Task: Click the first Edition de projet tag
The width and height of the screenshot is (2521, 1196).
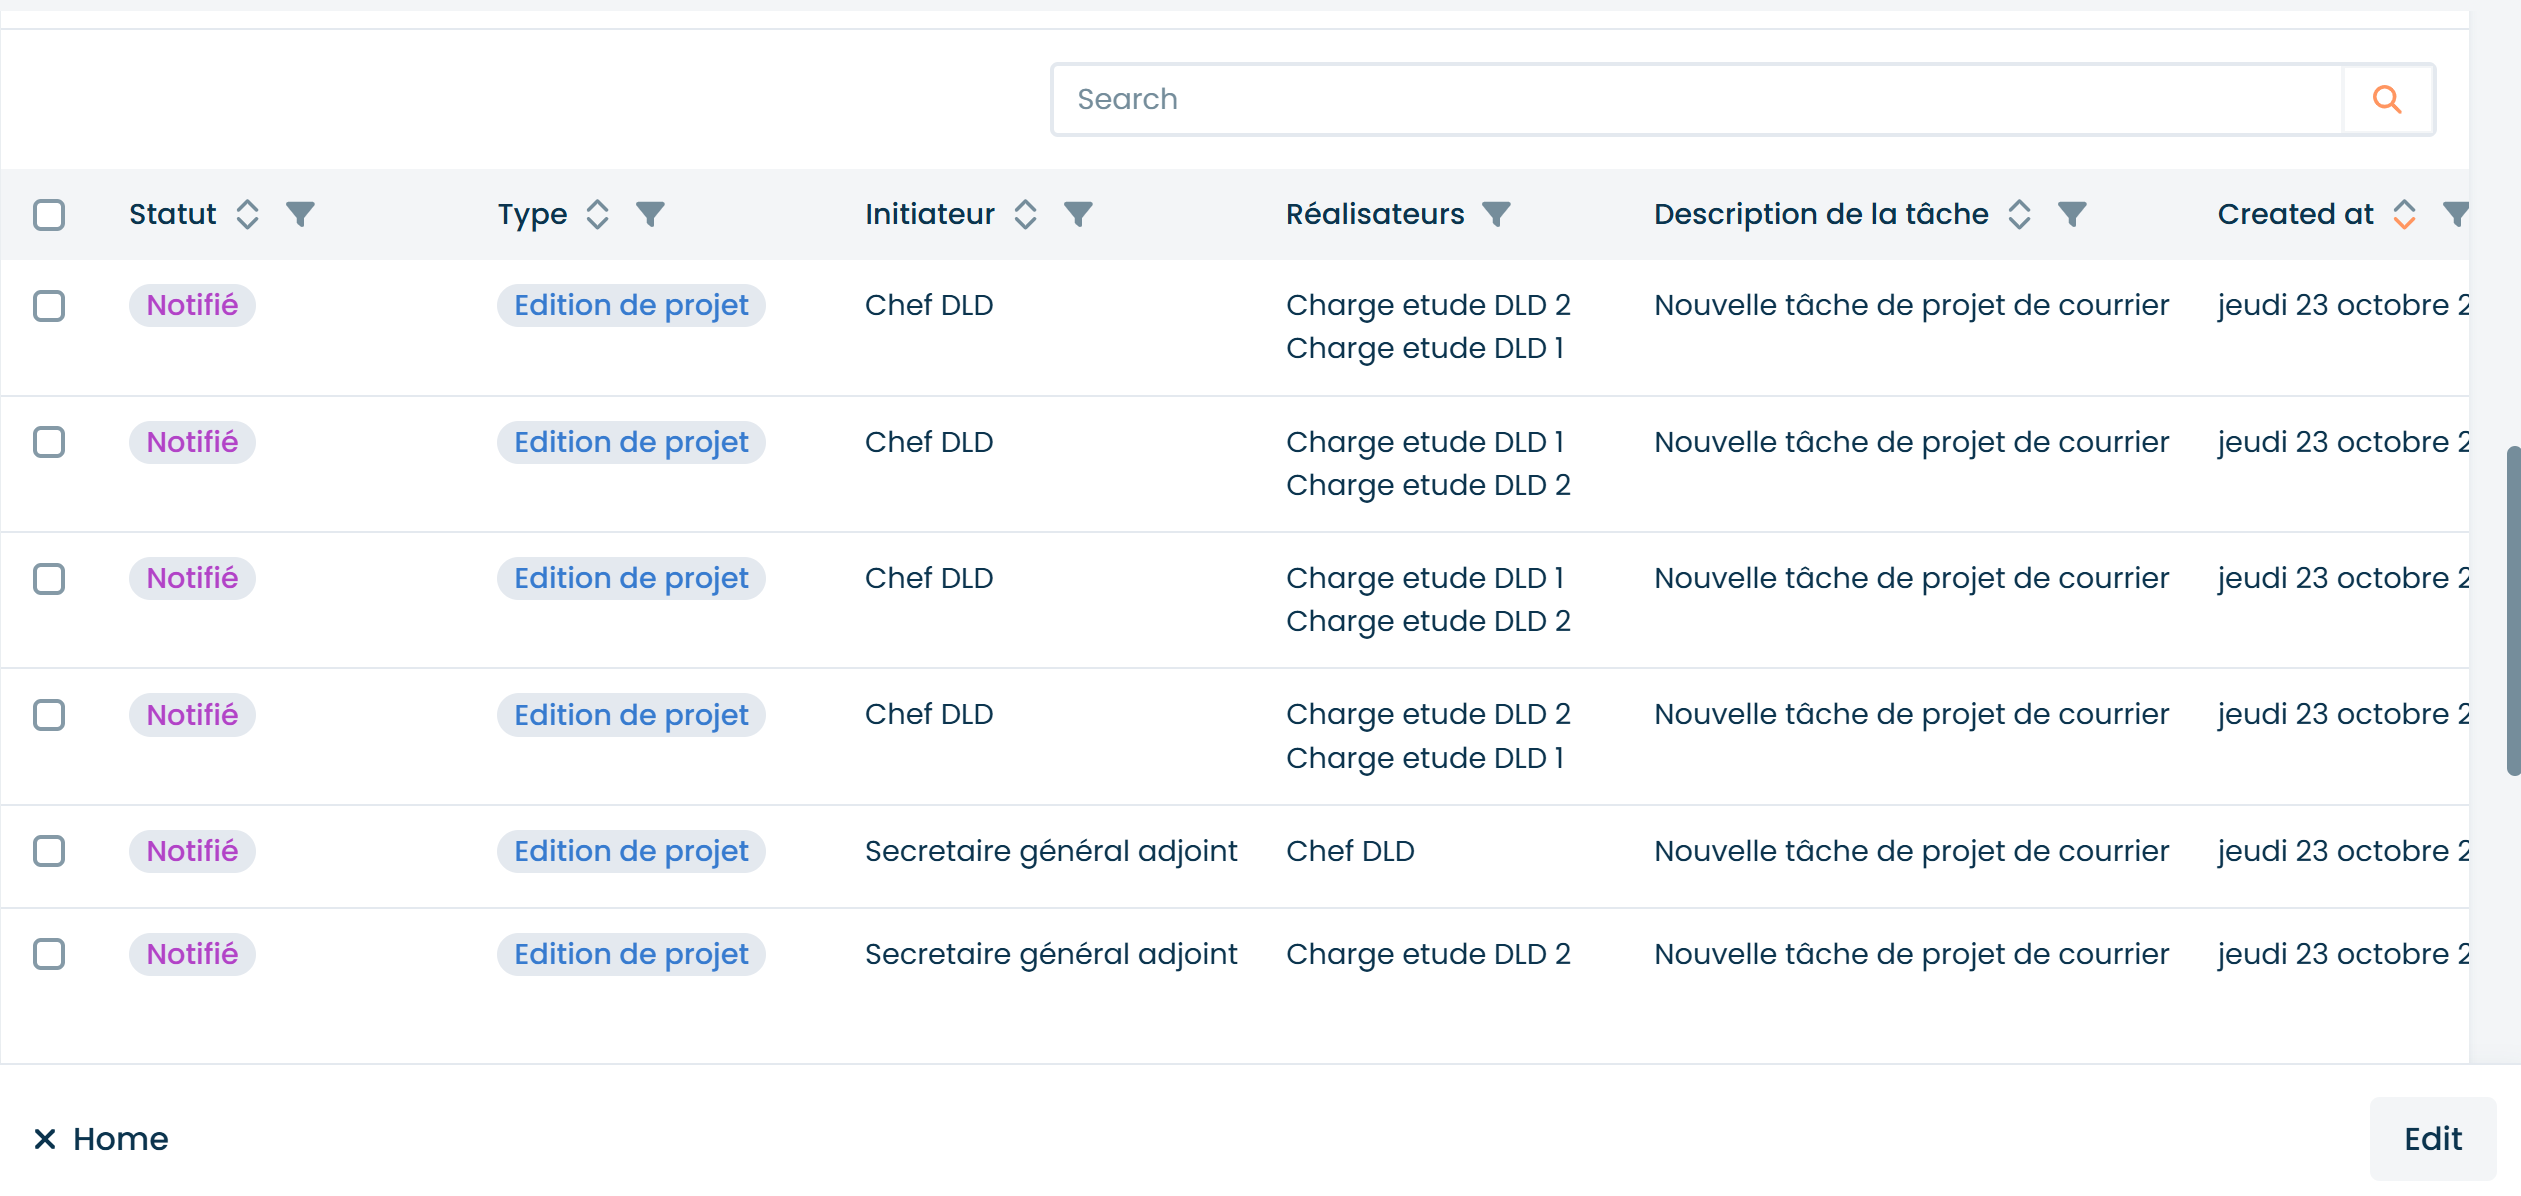Action: (631, 305)
